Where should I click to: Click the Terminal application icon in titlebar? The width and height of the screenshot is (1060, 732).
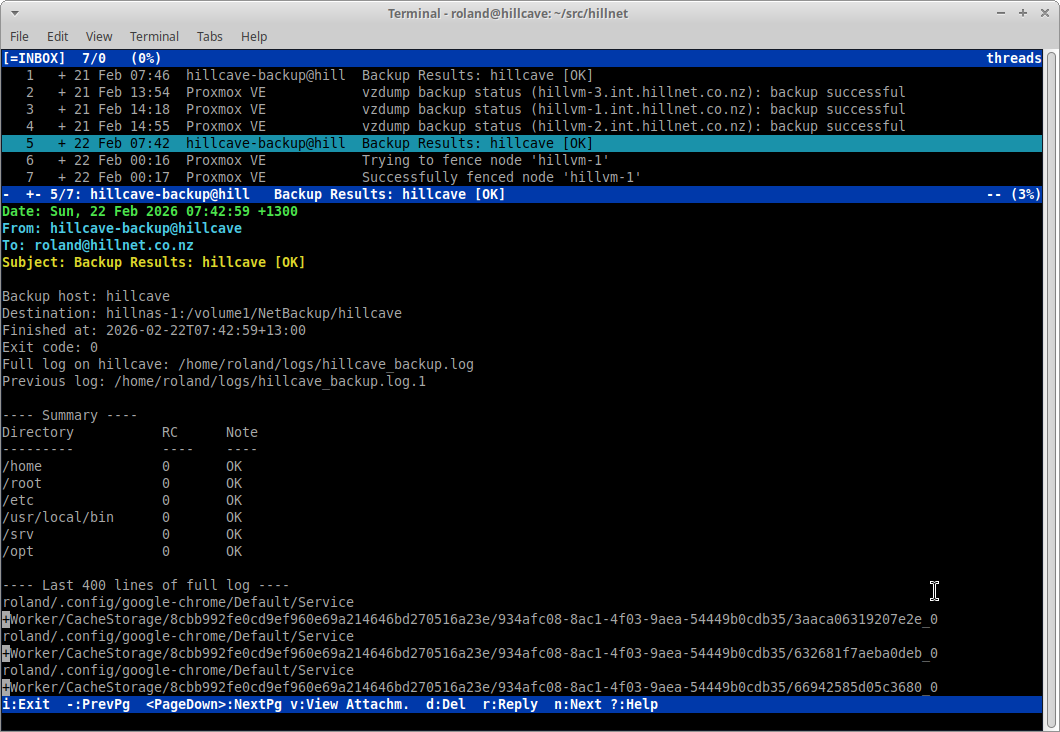point(12,13)
